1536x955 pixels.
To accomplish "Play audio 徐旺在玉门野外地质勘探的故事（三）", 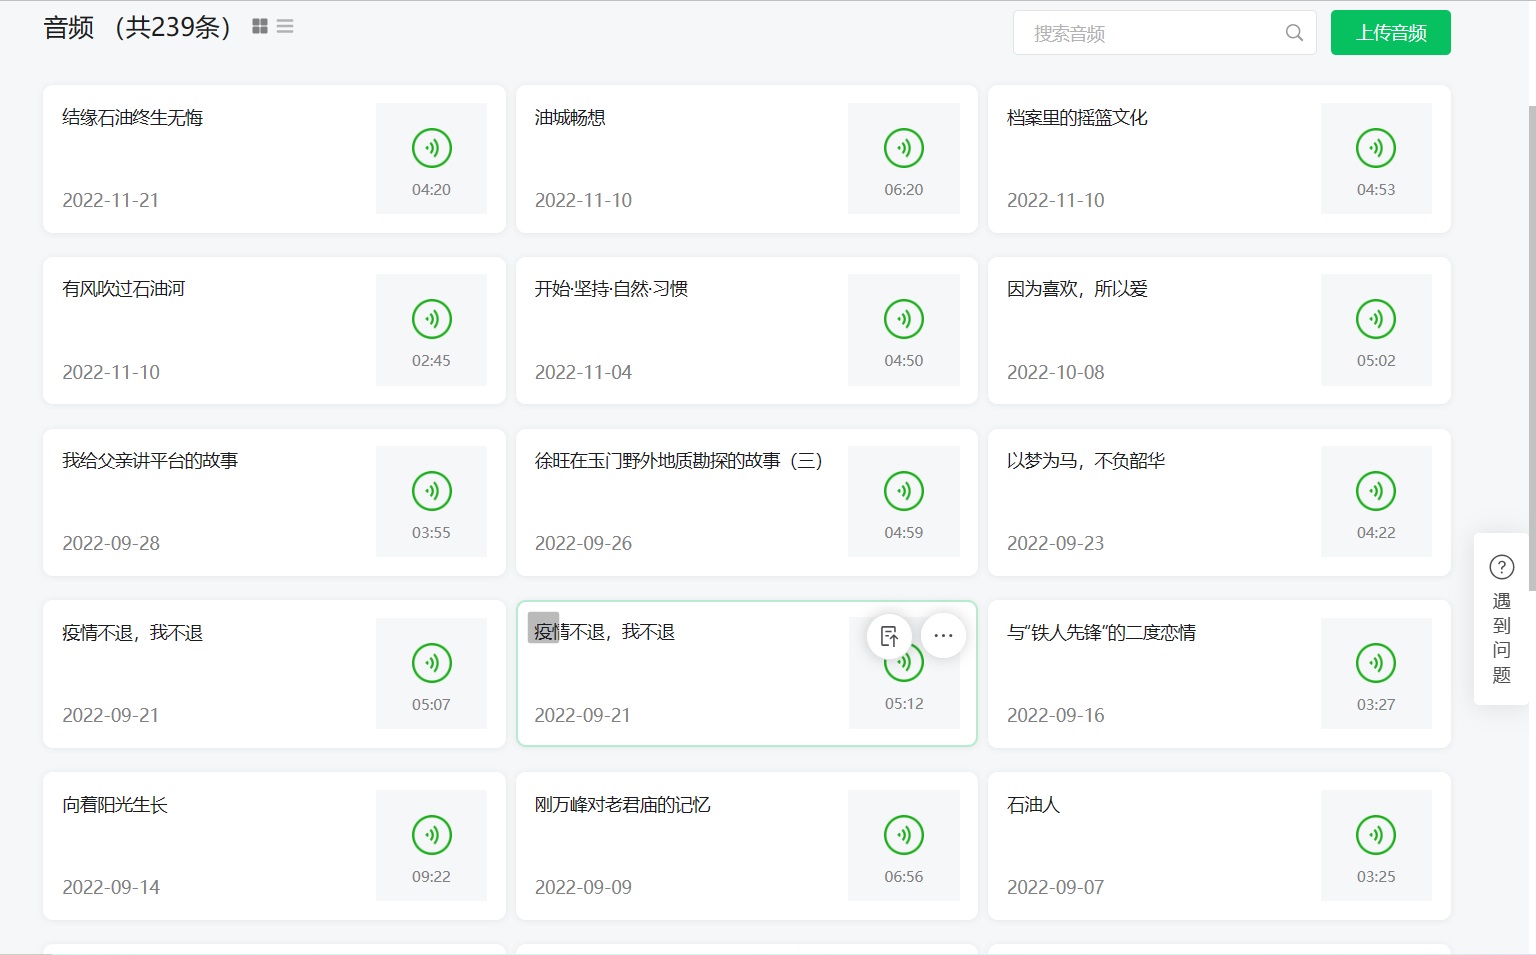I will pos(904,491).
